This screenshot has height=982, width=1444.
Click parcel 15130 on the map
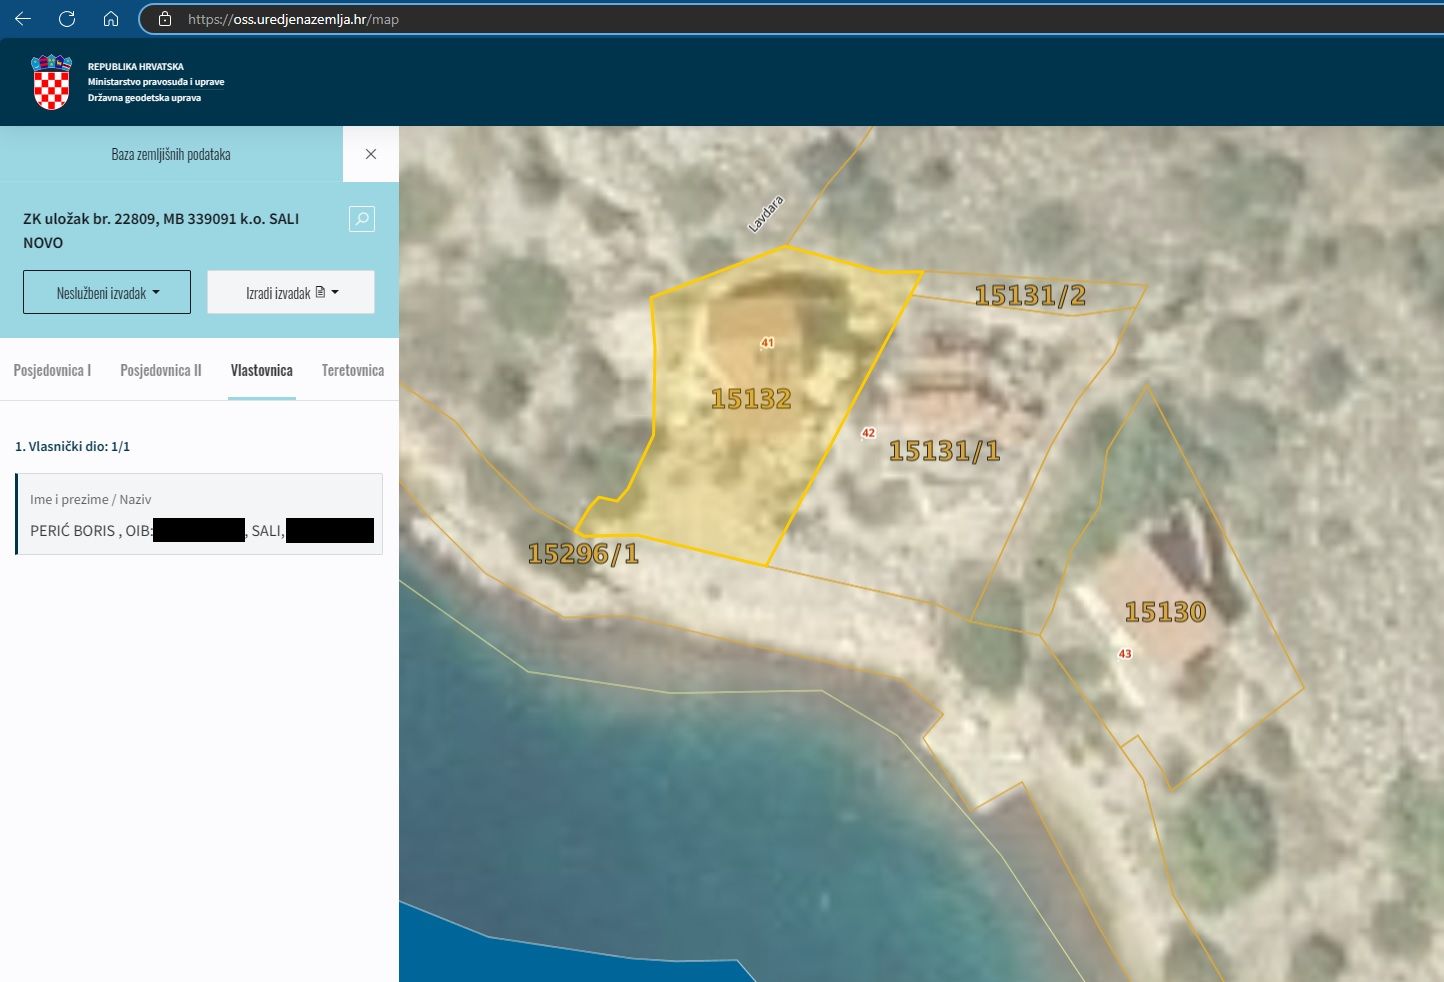click(1165, 611)
